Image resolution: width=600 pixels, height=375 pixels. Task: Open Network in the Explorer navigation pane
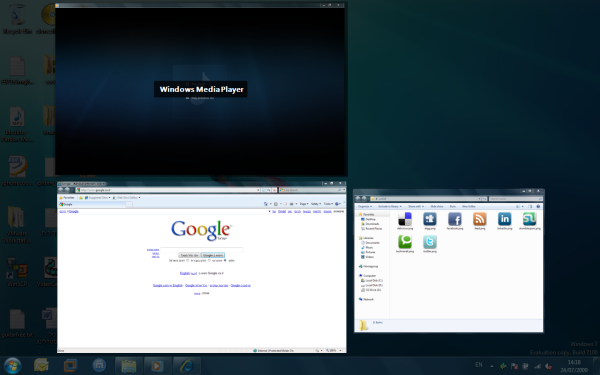366,299
